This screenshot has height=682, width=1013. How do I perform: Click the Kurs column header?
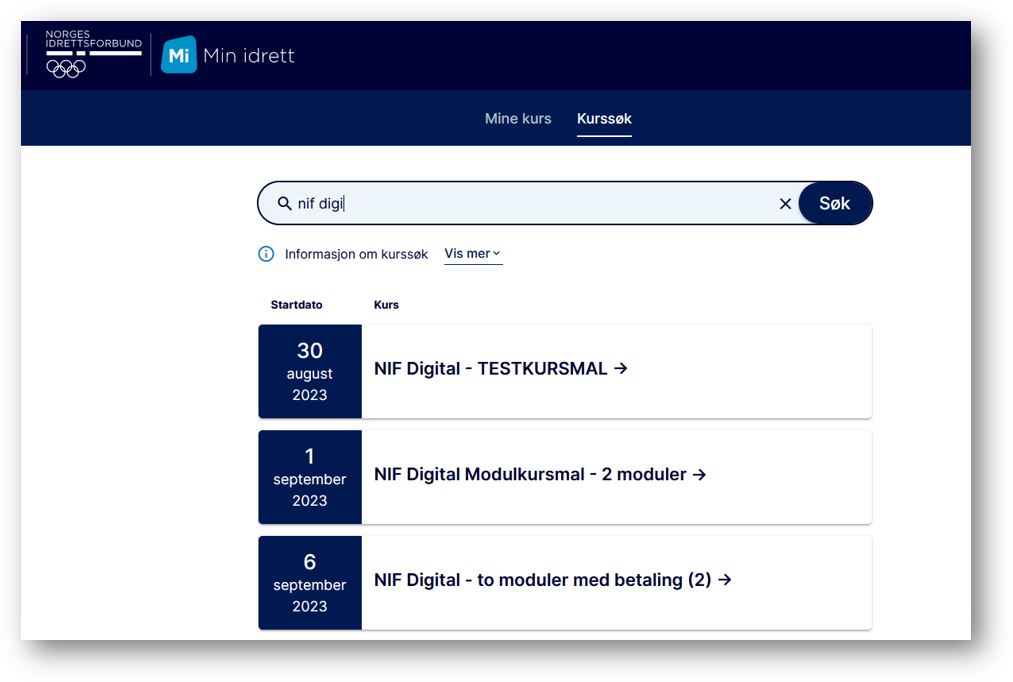point(386,305)
